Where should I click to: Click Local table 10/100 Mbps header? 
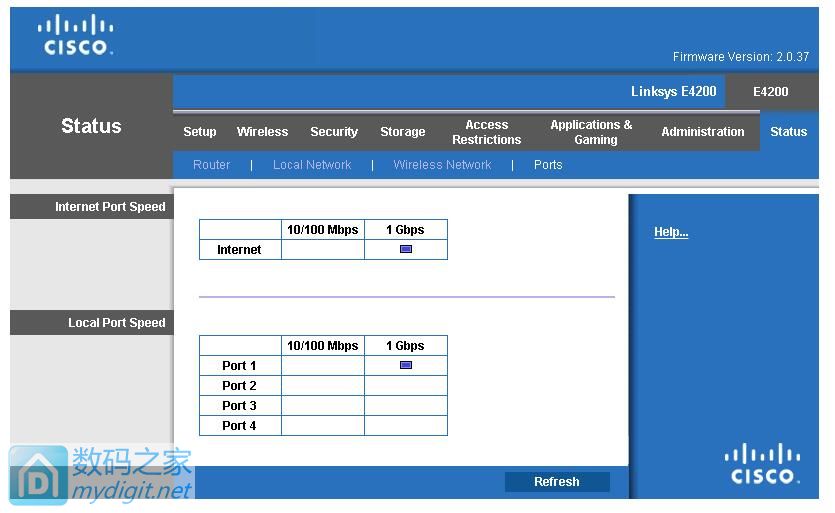coord(323,346)
